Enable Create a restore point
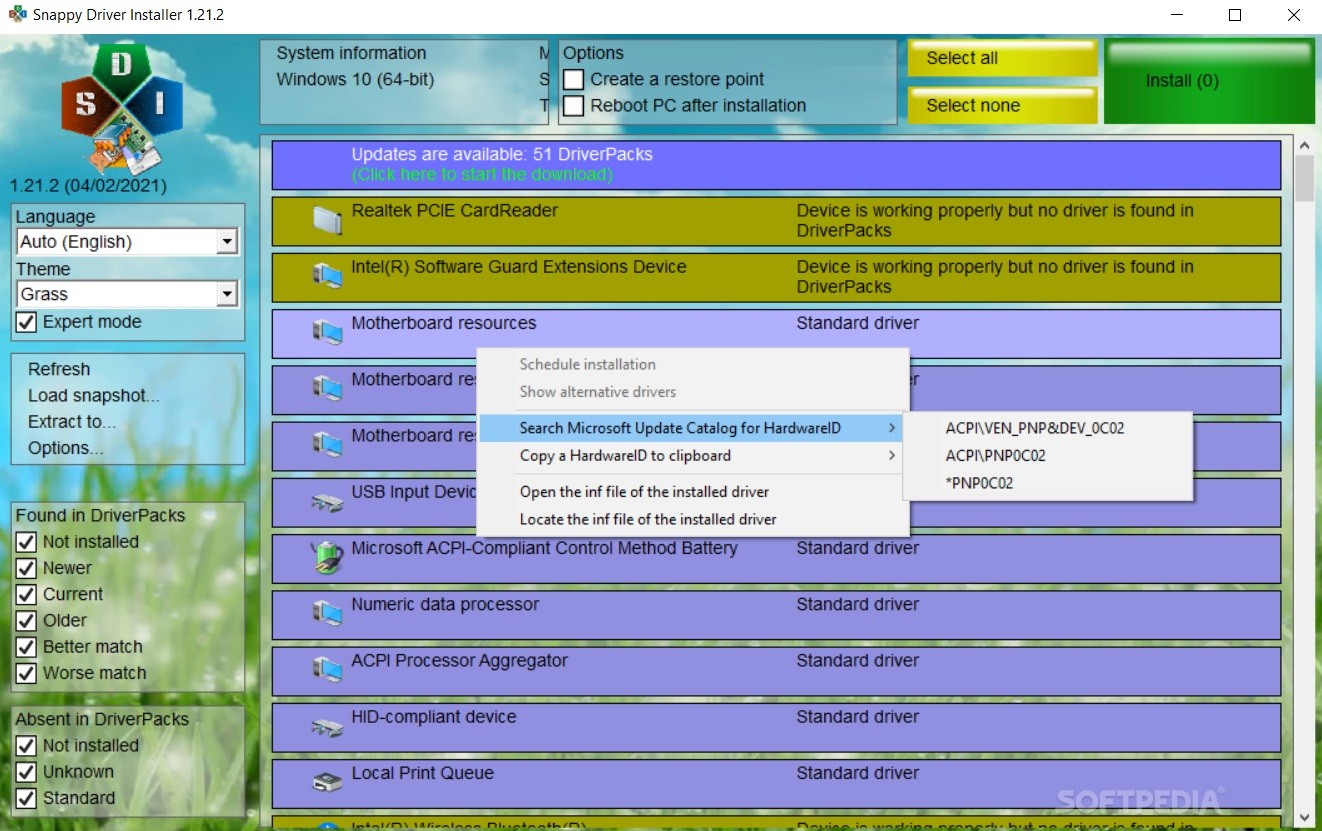Viewport: 1322px width, 831px height. point(572,79)
